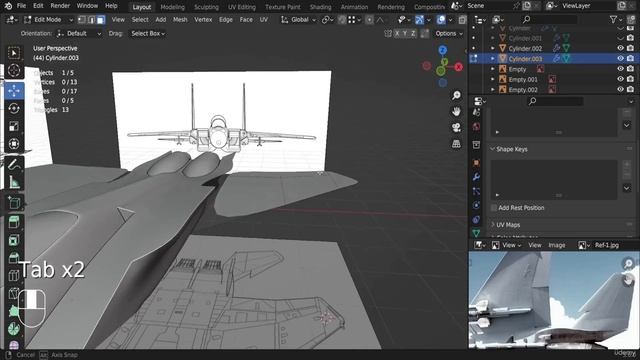The height and width of the screenshot is (360, 640).
Task: Select the Inset Faces tool
Action: (x=14, y=240)
